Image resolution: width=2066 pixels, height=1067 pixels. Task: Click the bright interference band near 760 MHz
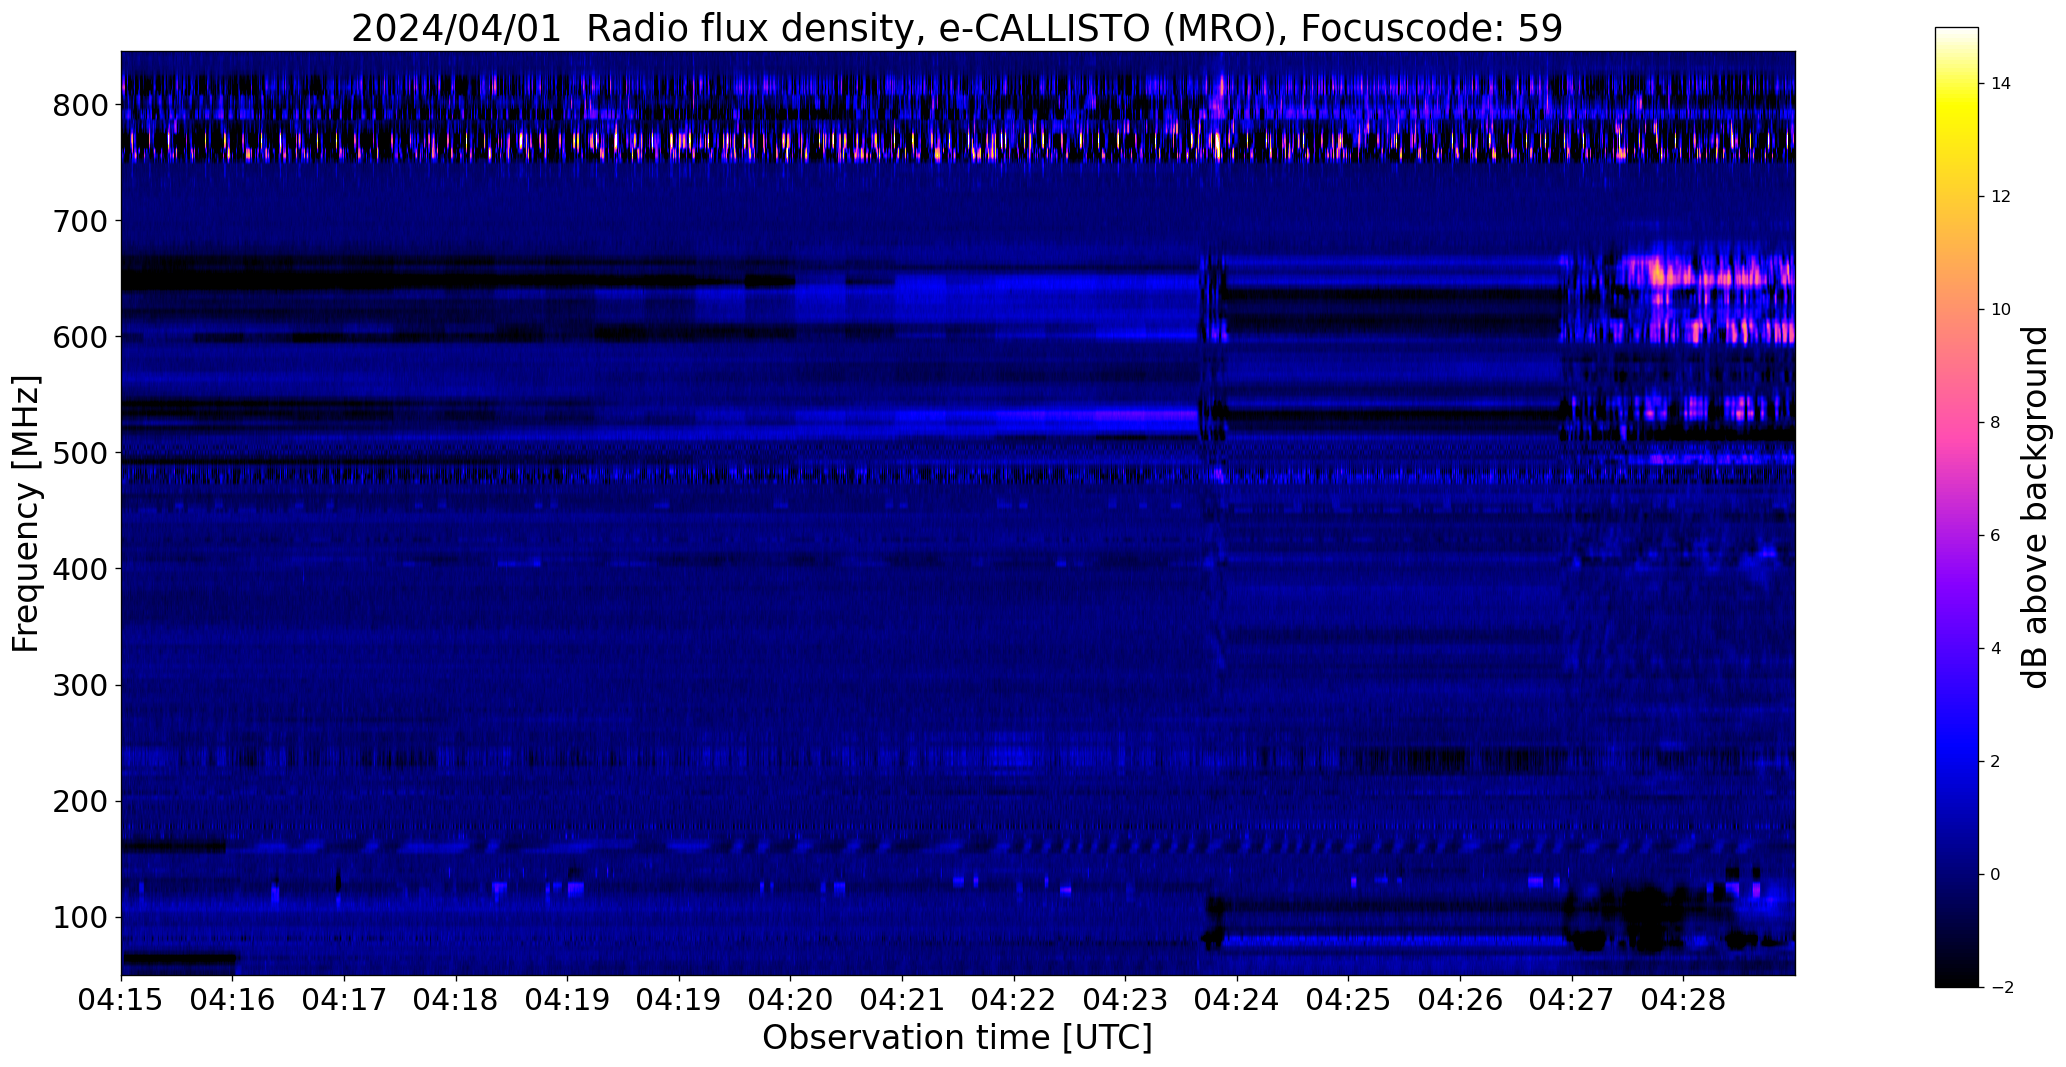[958, 146]
